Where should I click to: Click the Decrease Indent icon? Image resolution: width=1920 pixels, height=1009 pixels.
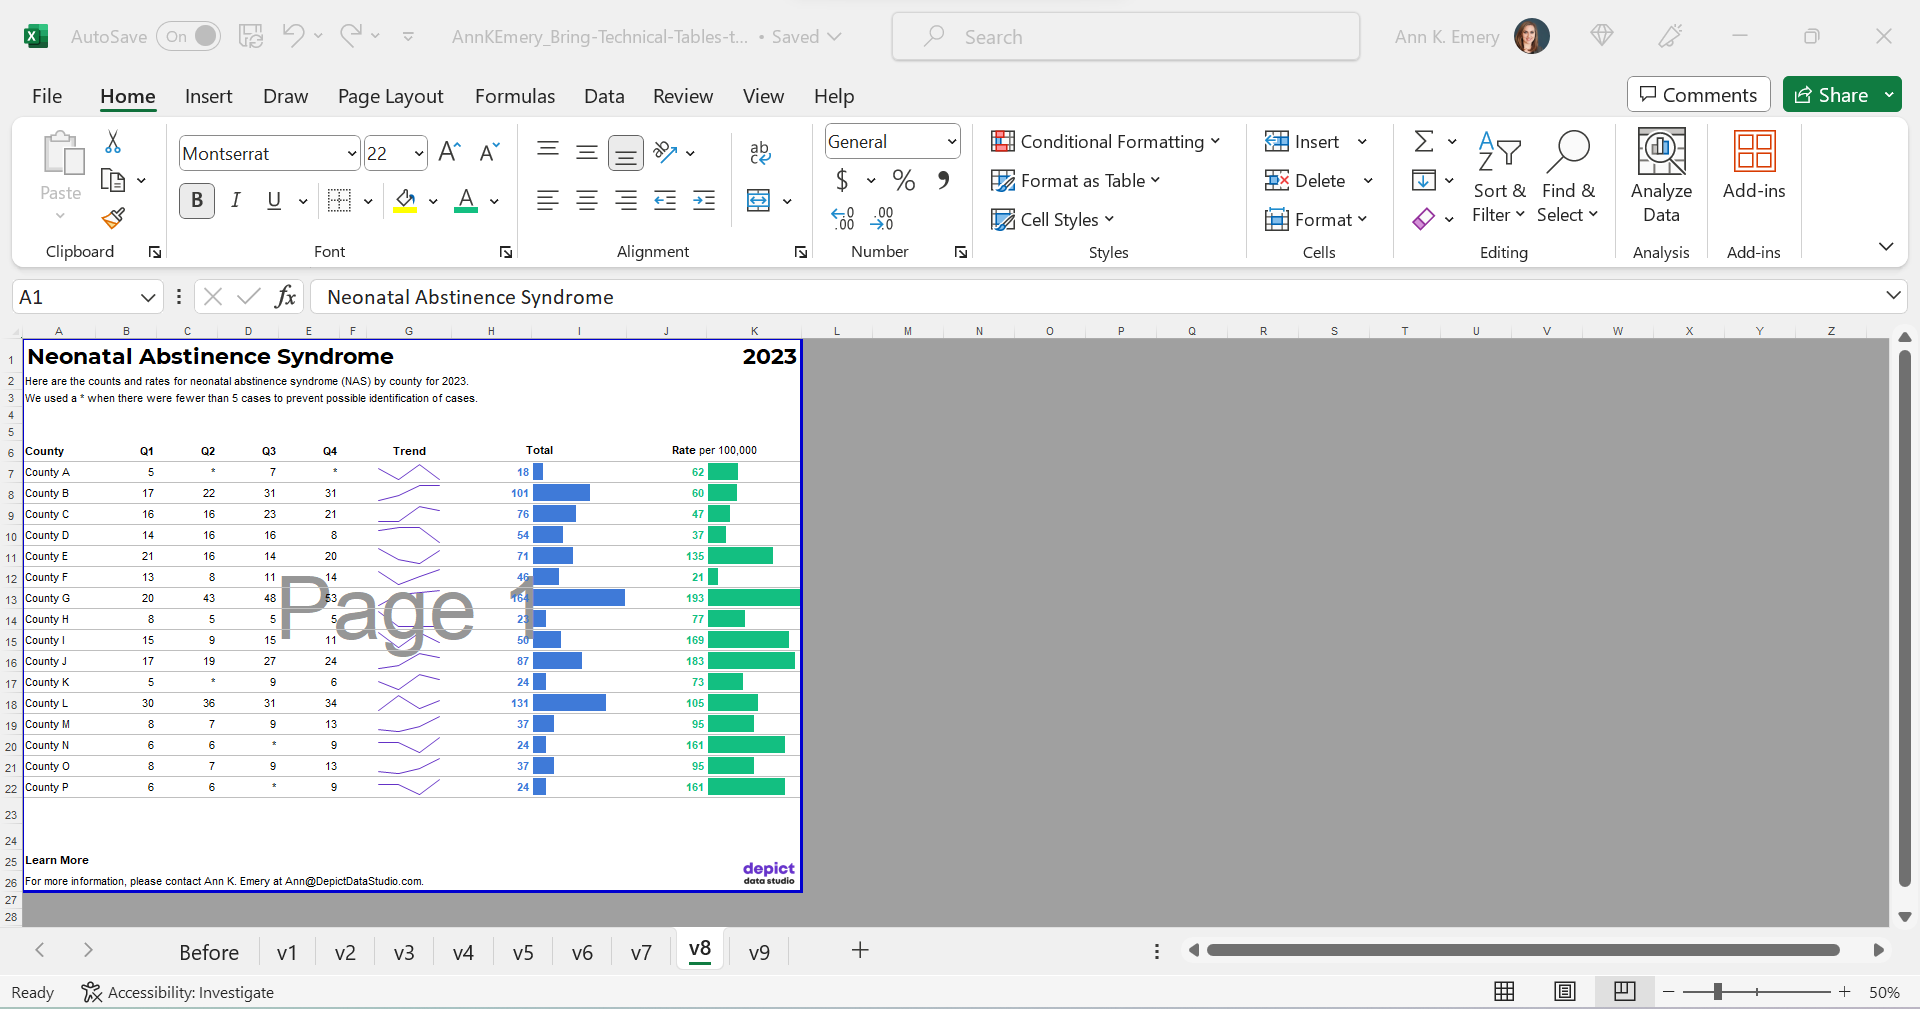click(665, 200)
